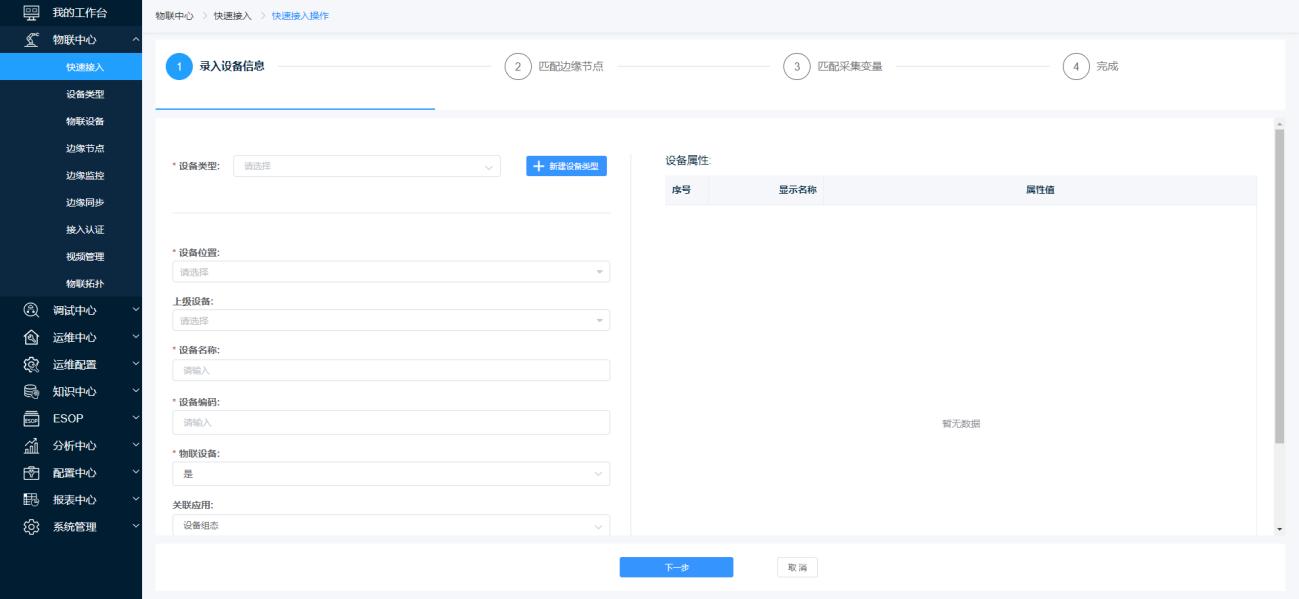Expand the 上级设备 dropdown

tap(390, 321)
